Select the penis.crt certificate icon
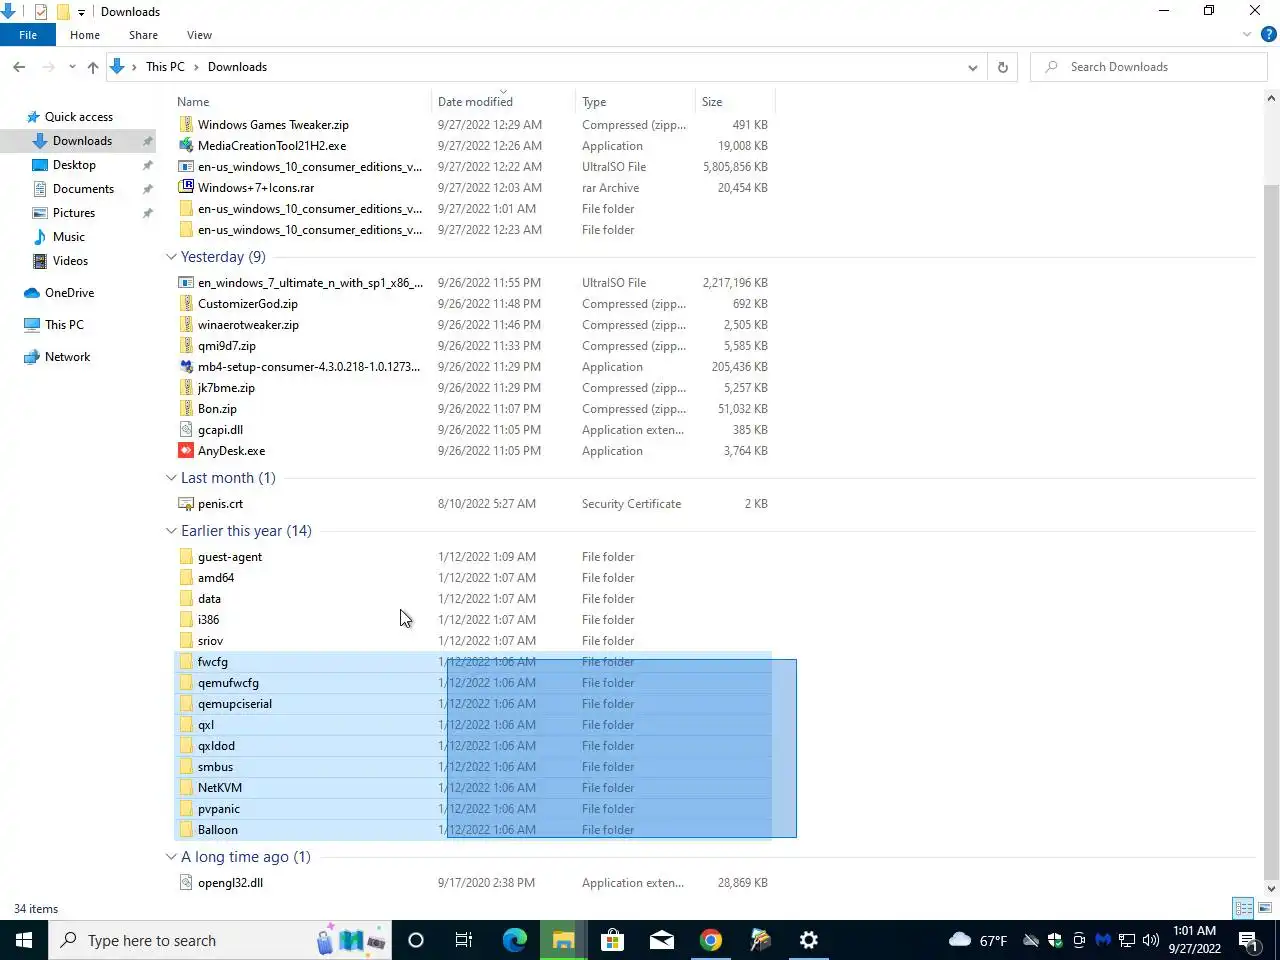1280x960 pixels. 186,504
